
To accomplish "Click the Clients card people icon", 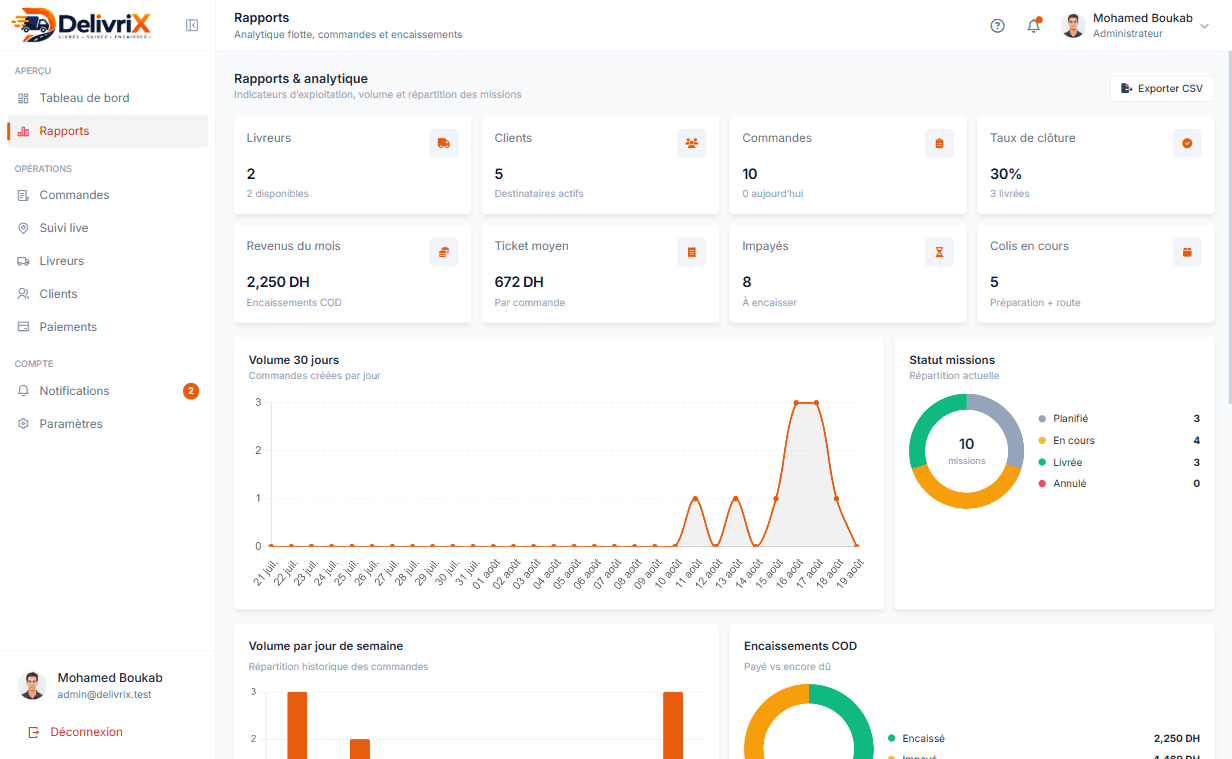I will (691, 143).
